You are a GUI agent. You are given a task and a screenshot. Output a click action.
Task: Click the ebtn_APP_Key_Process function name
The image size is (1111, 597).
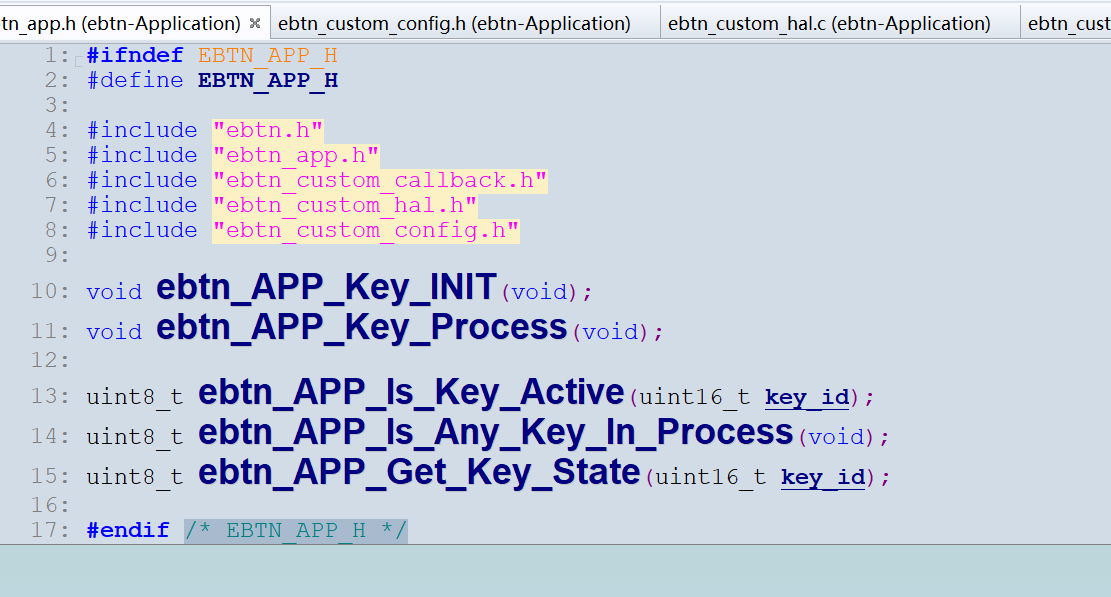click(362, 328)
